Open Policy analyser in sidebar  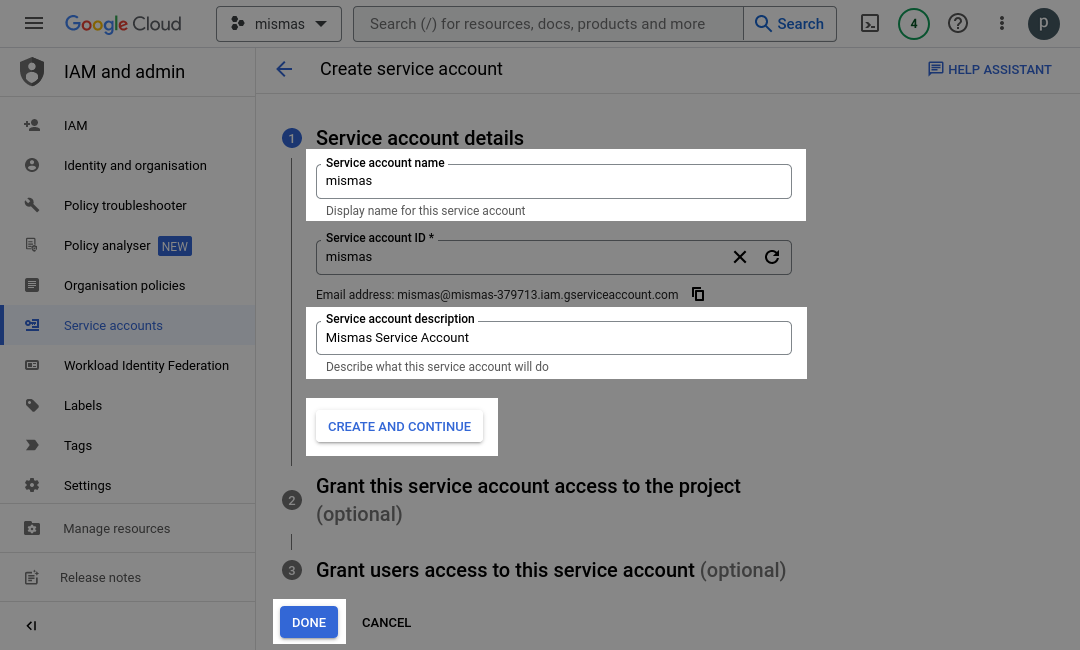tap(127, 245)
